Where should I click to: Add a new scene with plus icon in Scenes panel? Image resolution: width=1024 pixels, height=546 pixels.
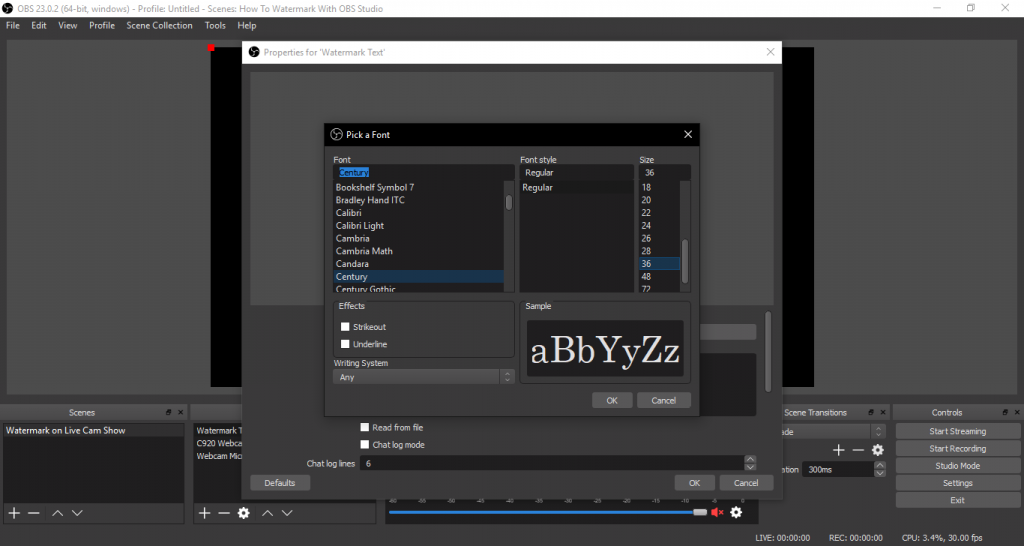point(14,513)
